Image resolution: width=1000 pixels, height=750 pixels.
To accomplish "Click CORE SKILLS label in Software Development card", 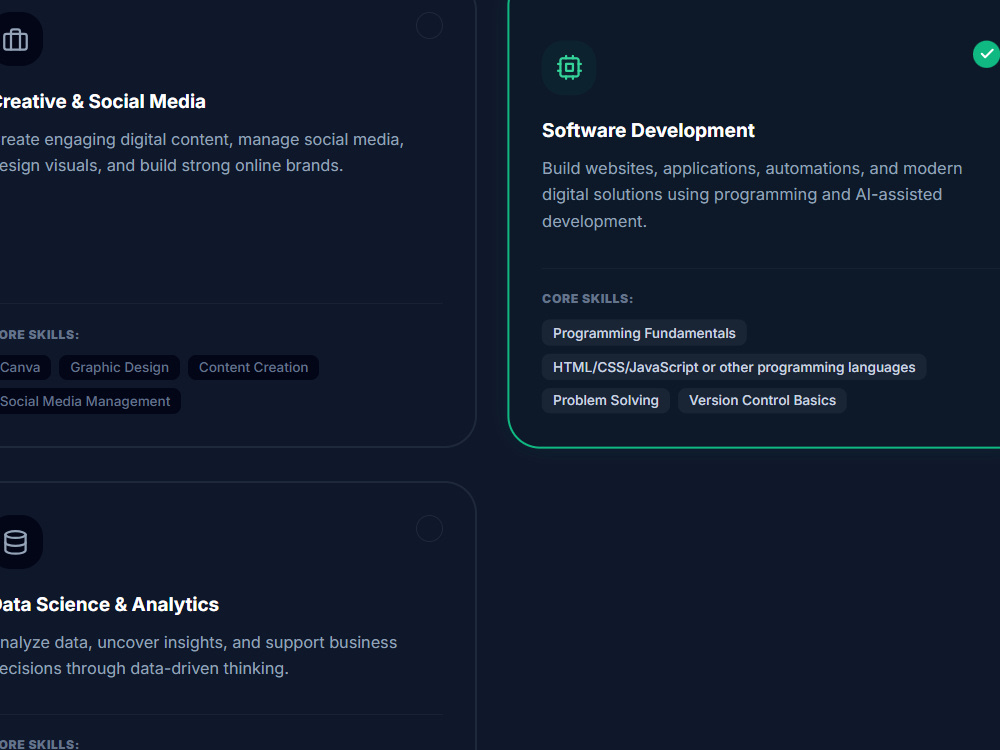I will (587, 298).
